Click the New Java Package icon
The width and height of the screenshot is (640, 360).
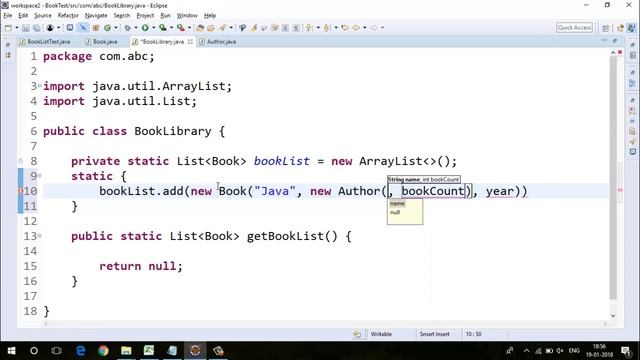pyautogui.click(x=96, y=28)
